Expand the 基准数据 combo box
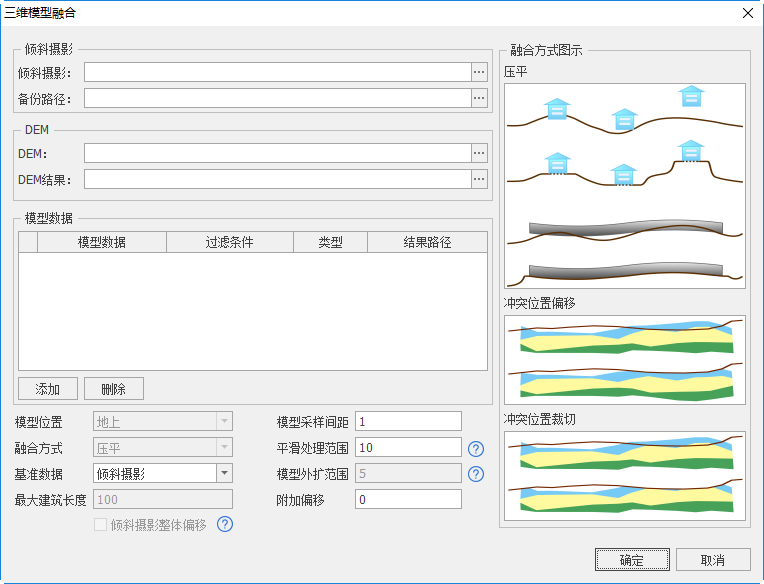The width and height of the screenshot is (764, 584). [x=224, y=474]
